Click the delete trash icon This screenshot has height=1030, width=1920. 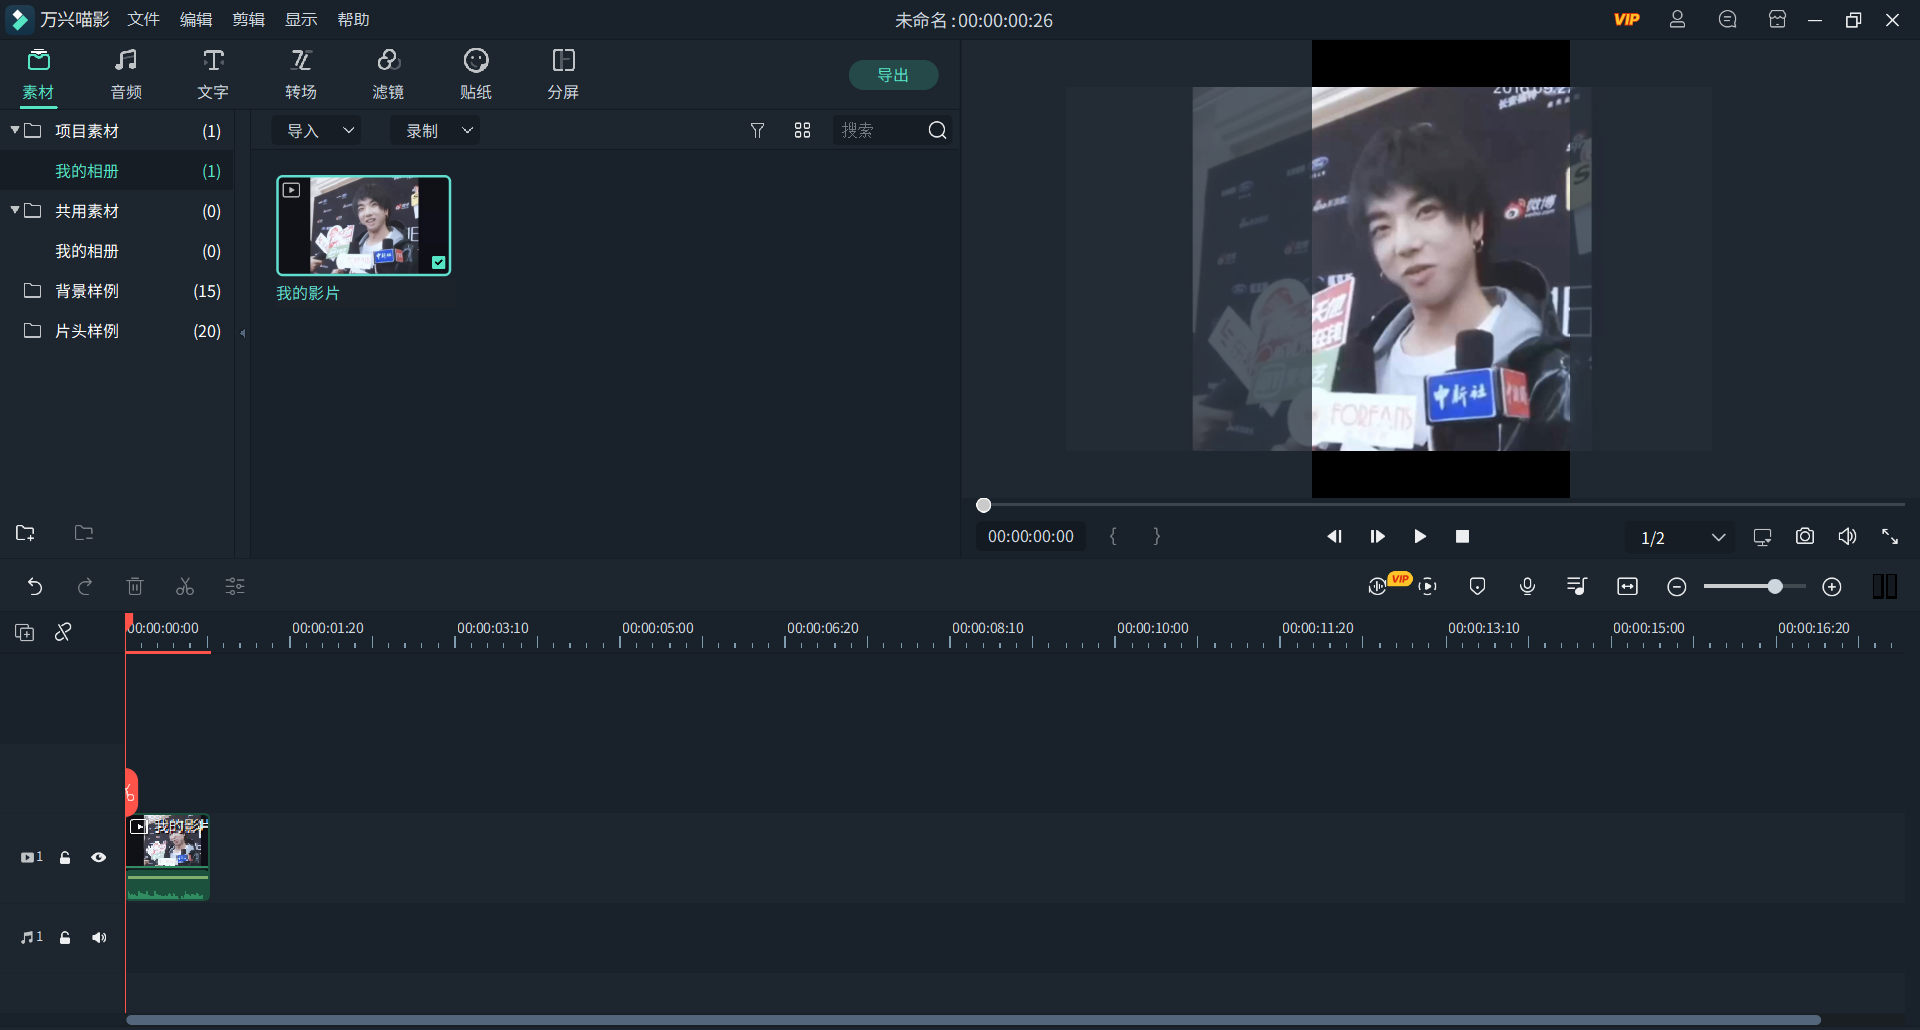click(x=135, y=587)
